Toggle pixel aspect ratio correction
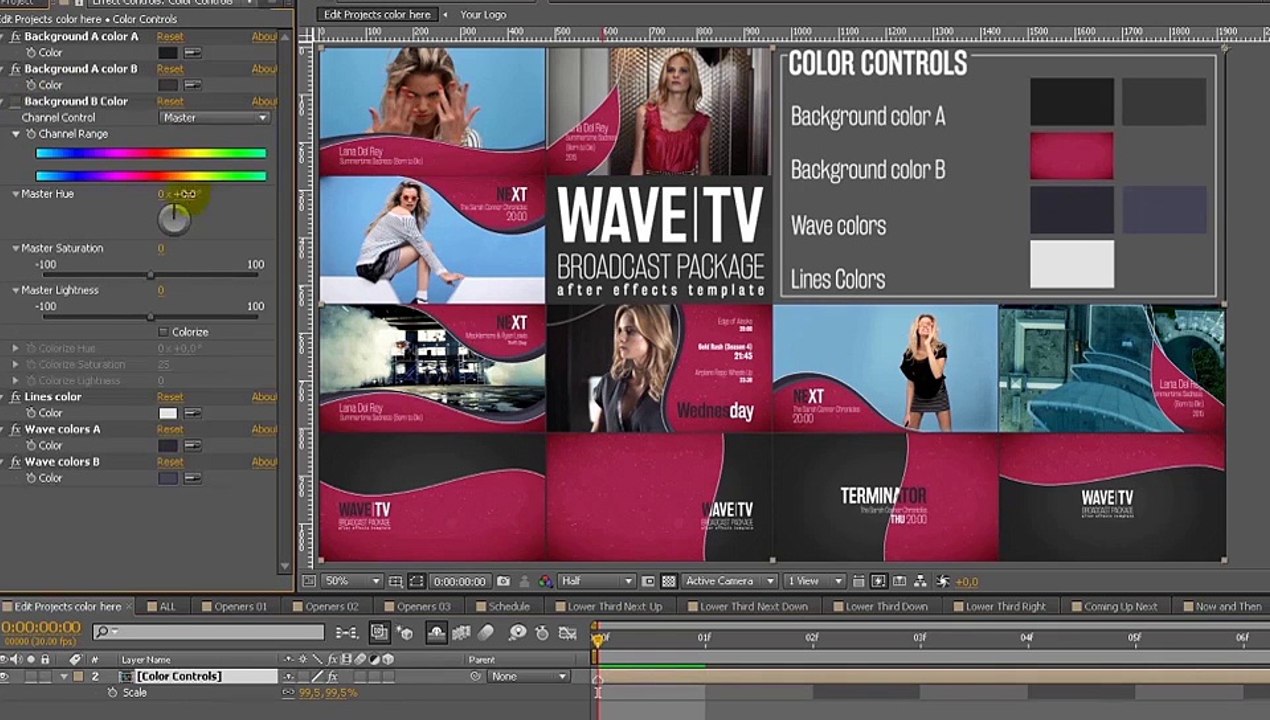Viewport: 1270px width, 720px height. [859, 581]
